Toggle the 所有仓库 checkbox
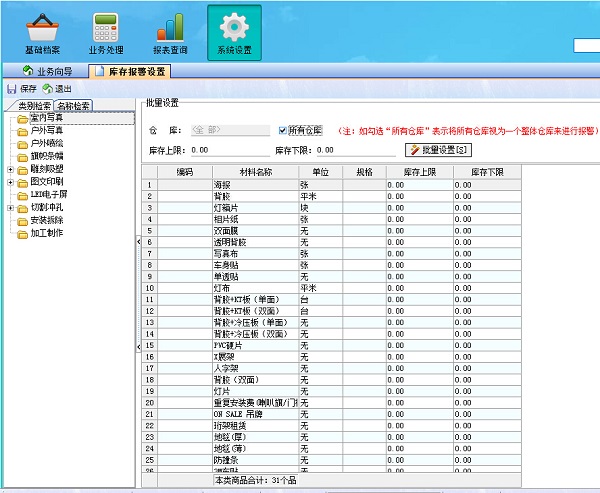The width and height of the screenshot is (600, 493). [x=283, y=130]
